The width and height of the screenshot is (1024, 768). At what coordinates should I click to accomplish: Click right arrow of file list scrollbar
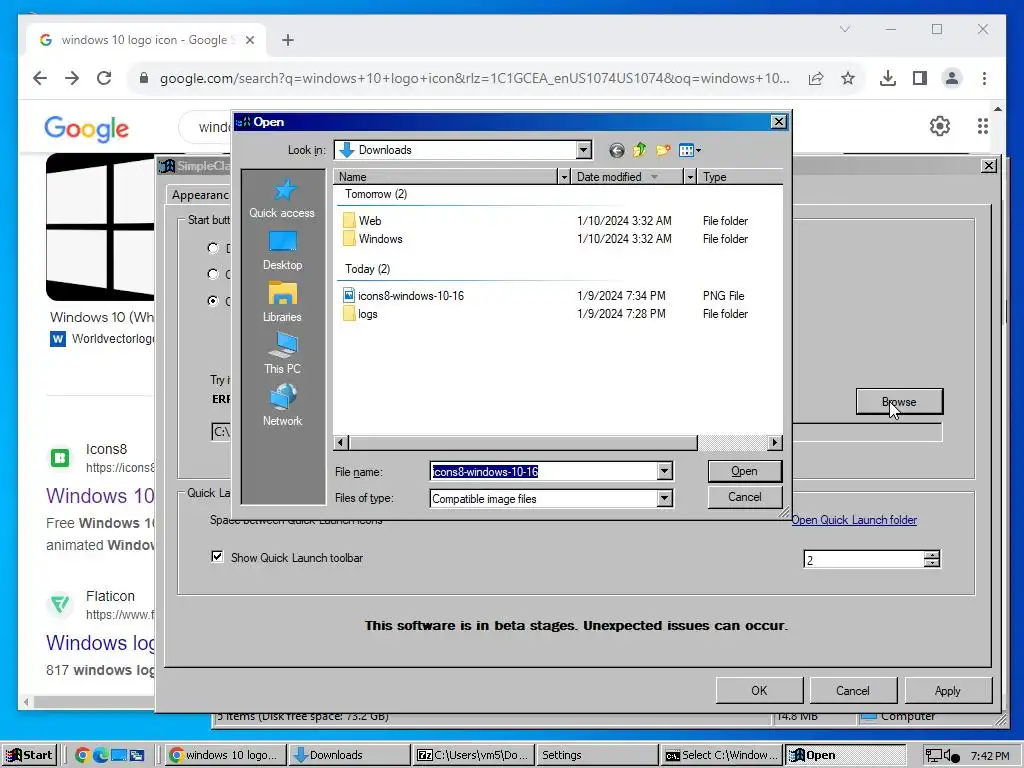pos(775,443)
